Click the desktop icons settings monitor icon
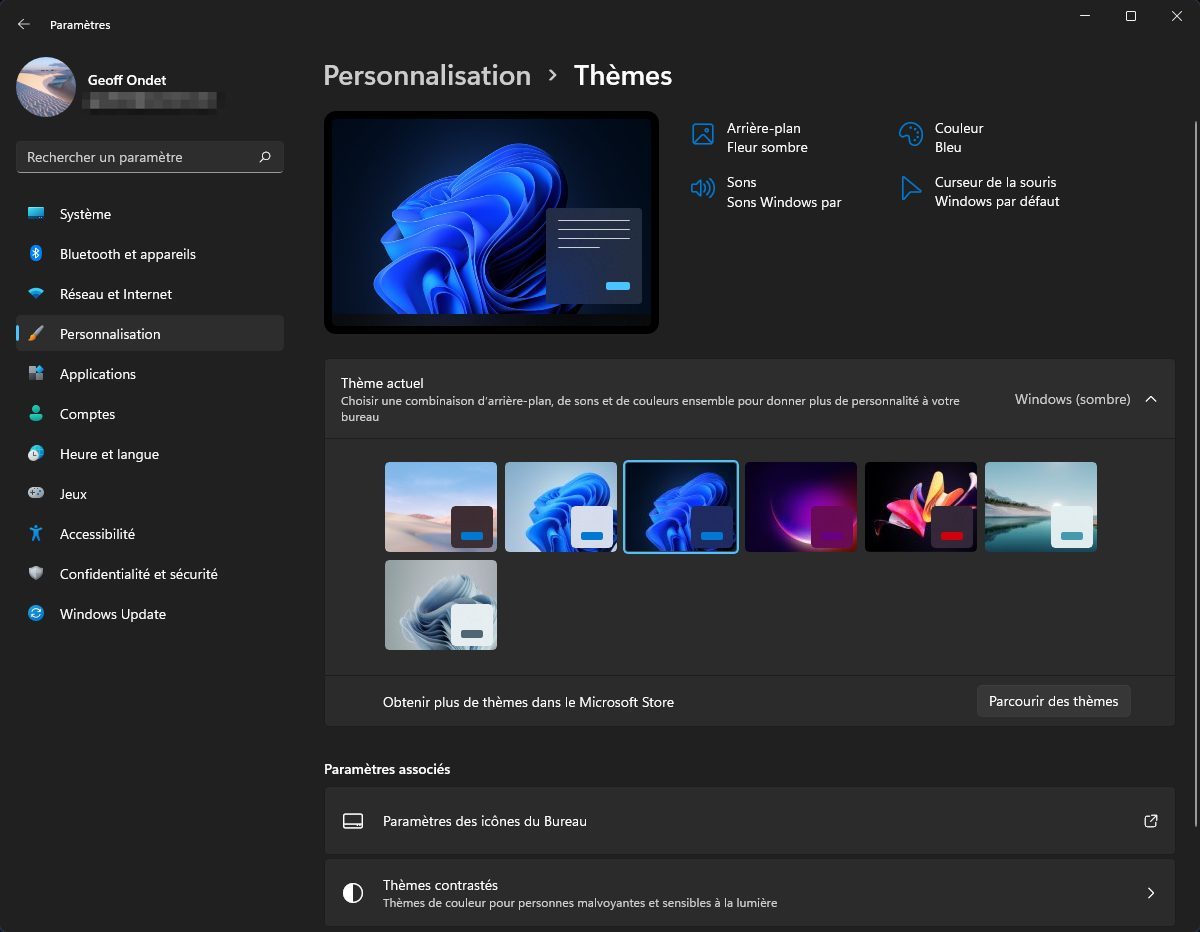The width and height of the screenshot is (1200, 932). coord(352,821)
